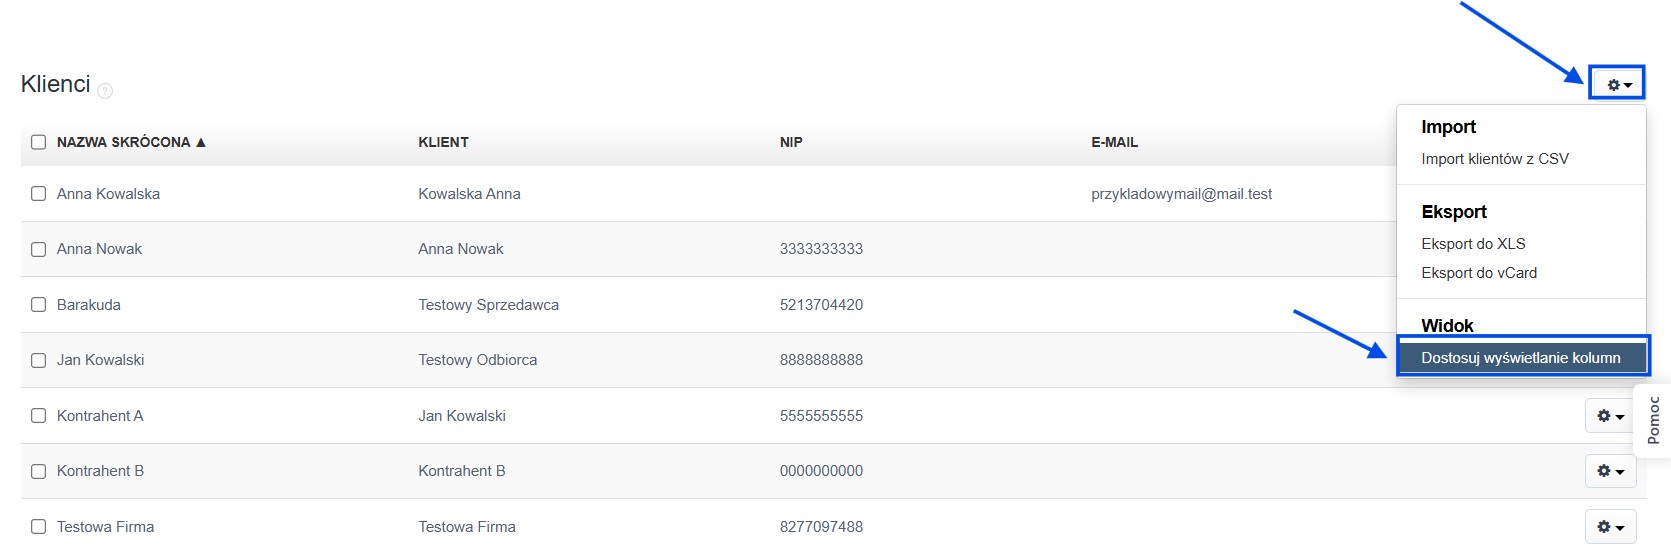Choose Eksport do vCard option
1671x553 pixels.
point(1479,273)
